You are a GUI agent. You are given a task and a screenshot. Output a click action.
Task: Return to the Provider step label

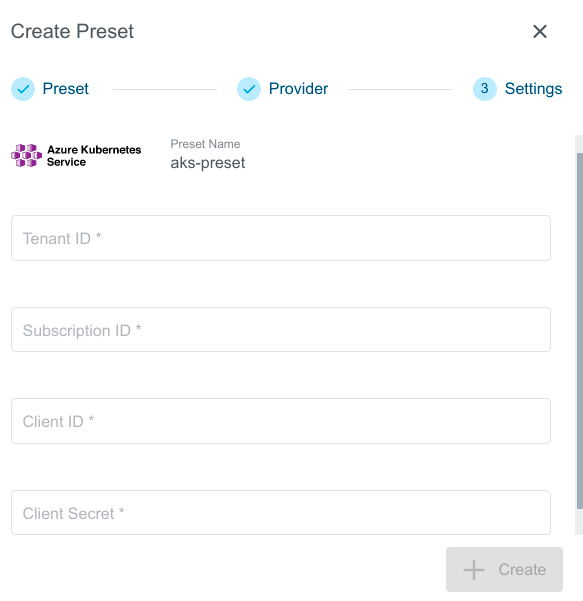coord(298,89)
